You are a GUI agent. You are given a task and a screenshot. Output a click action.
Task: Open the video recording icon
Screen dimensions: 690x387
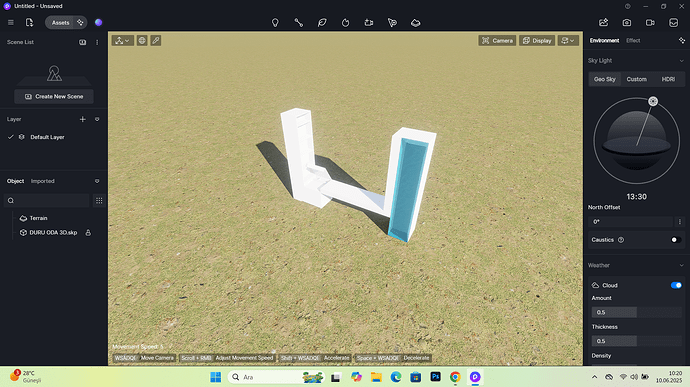pos(650,22)
